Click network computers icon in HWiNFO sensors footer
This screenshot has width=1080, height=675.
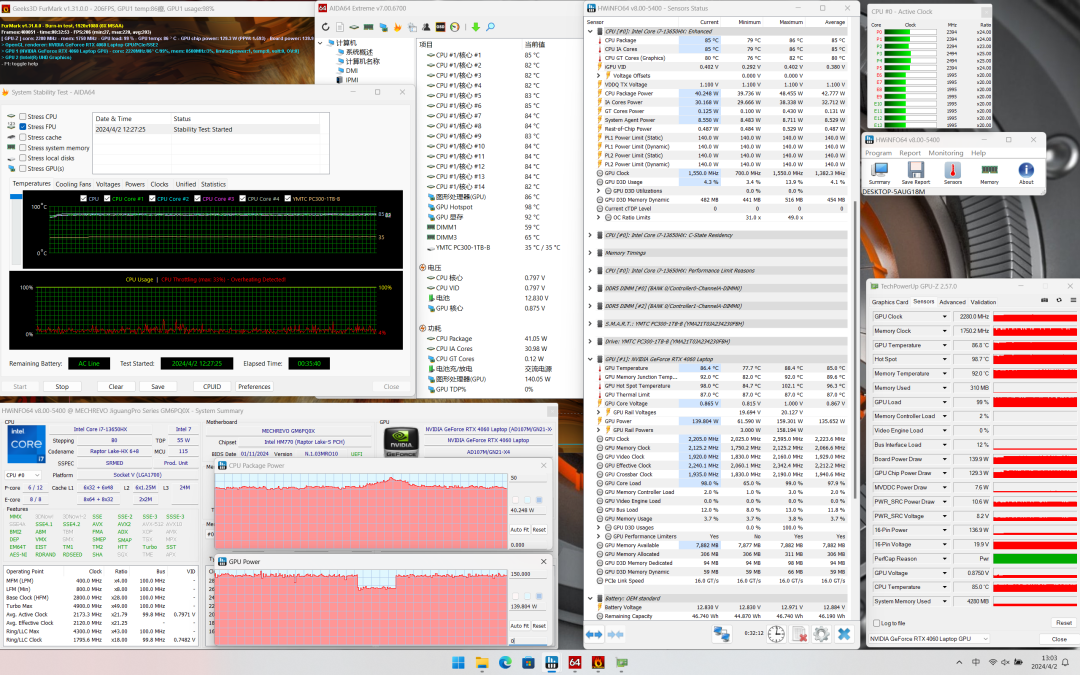click(x=721, y=634)
